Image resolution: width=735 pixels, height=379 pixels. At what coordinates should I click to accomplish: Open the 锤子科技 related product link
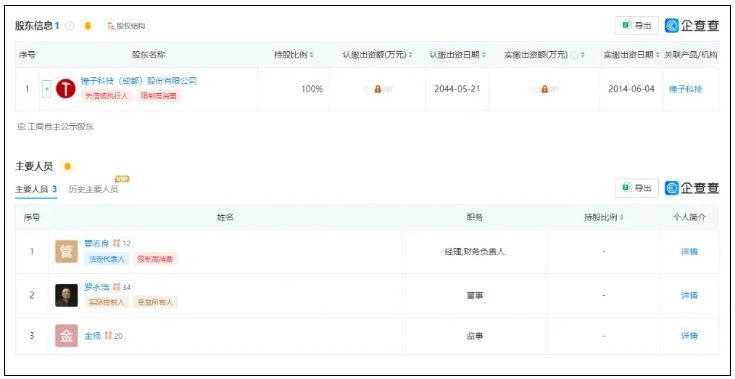pos(685,89)
